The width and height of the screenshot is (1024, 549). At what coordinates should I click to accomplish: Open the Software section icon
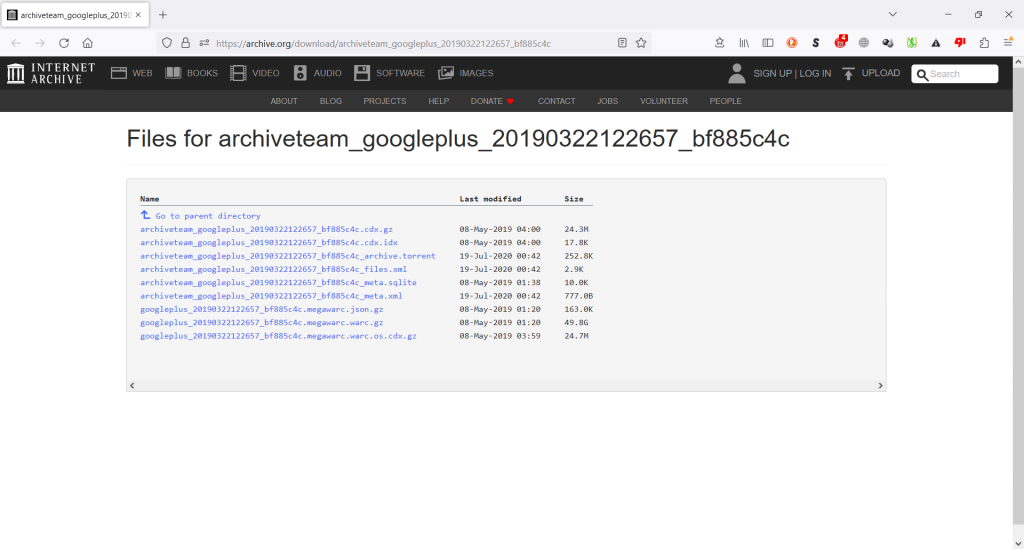click(x=362, y=73)
